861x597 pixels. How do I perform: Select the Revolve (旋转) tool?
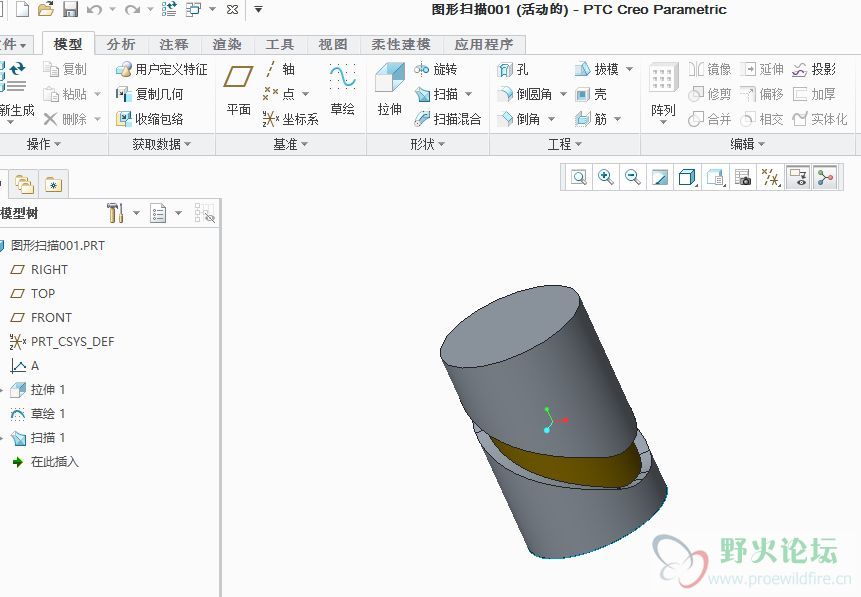(436, 69)
